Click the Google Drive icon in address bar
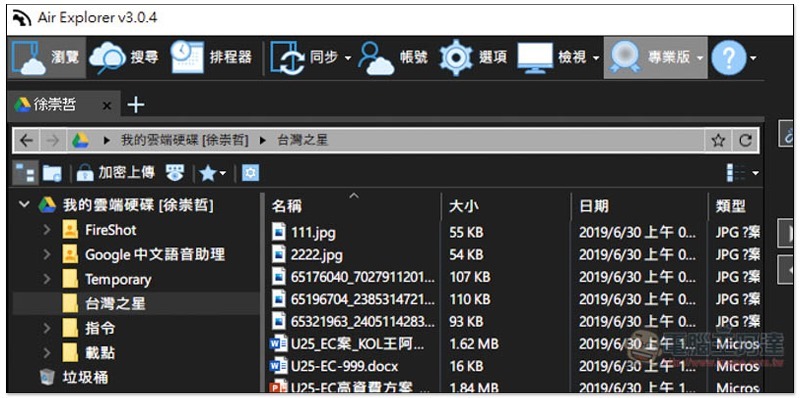Screen dimensions: 800x398 coord(80,140)
